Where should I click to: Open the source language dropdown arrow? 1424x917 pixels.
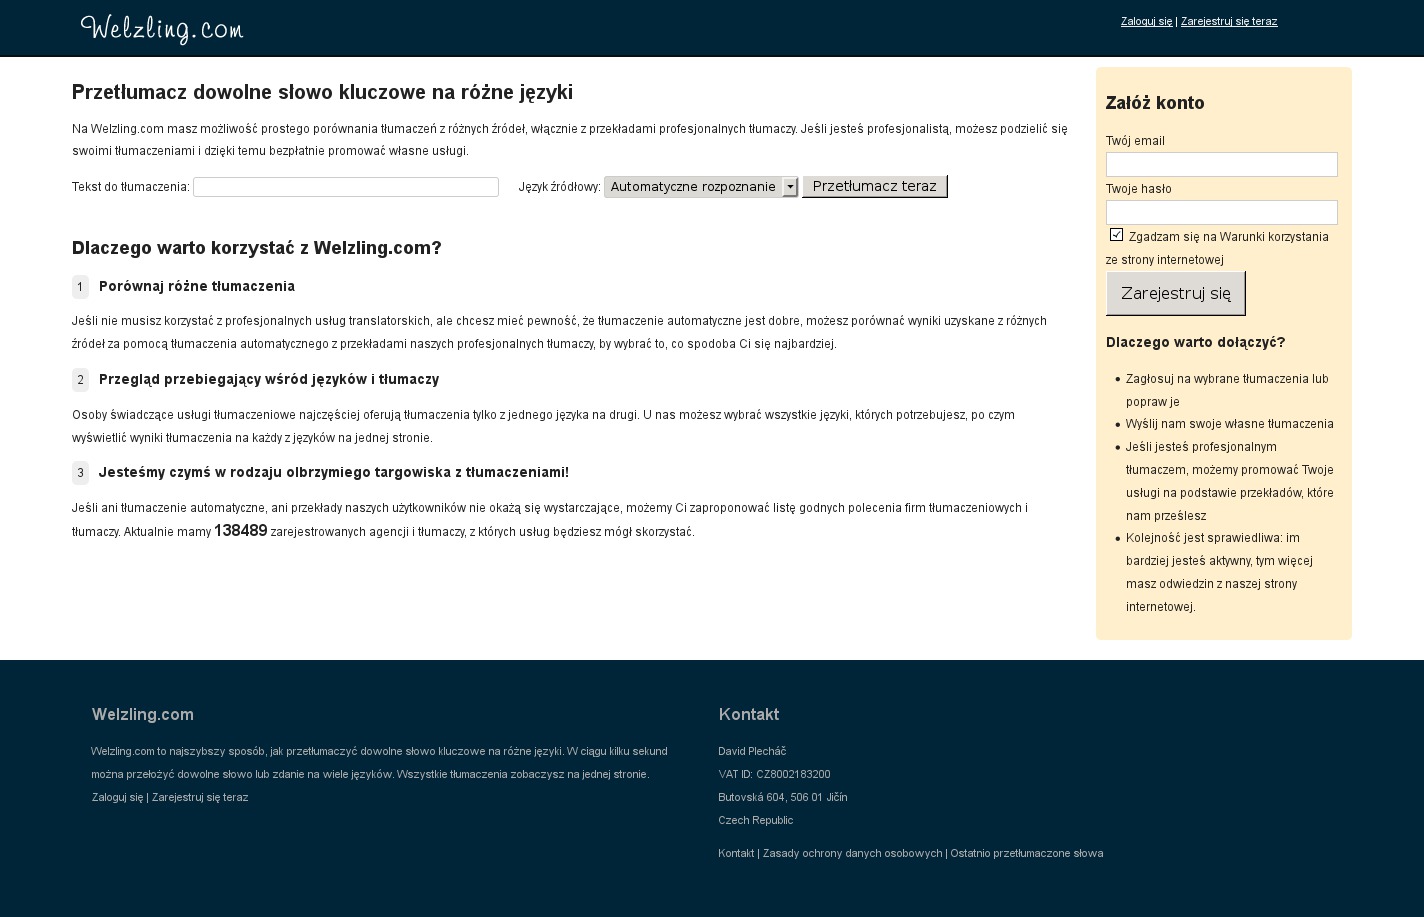(790, 187)
